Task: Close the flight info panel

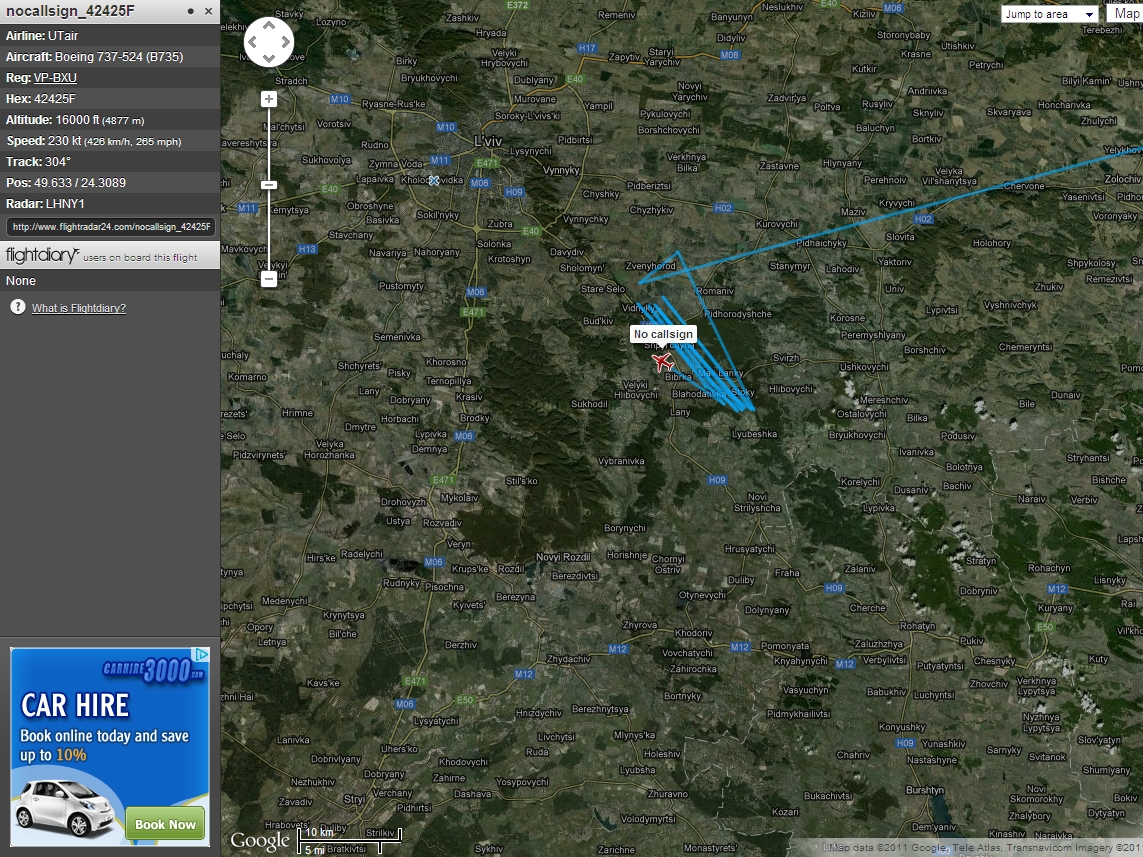Action: click(x=208, y=11)
